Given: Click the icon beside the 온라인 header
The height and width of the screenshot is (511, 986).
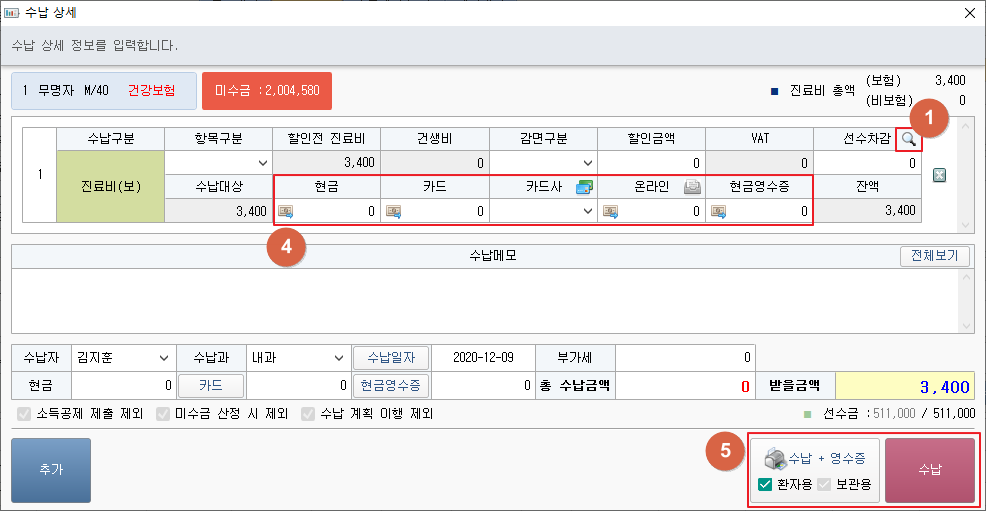Looking at the screenshot, I should click(x=692, y=186).
